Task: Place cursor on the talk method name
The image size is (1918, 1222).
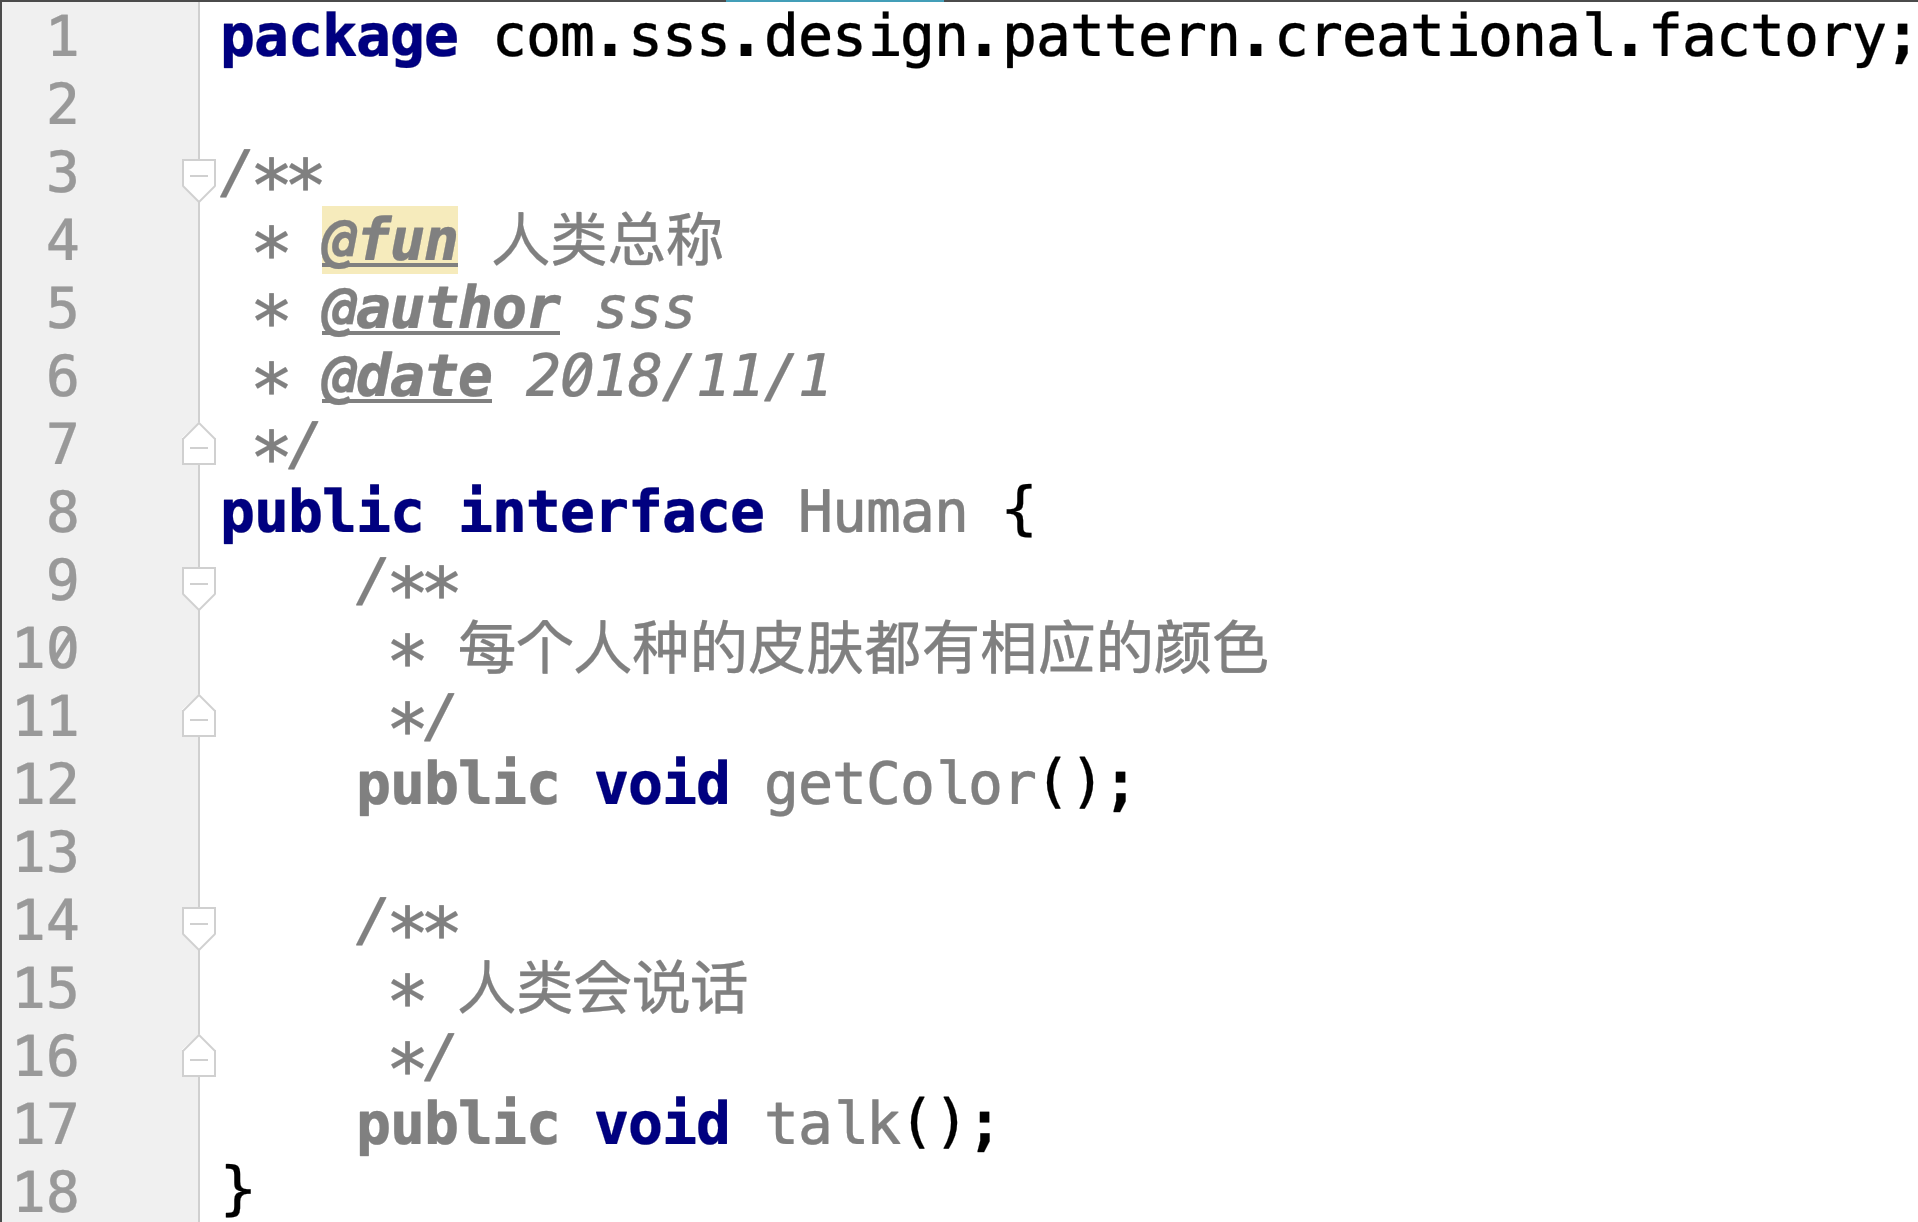Action: click(x=832, y=1125)
